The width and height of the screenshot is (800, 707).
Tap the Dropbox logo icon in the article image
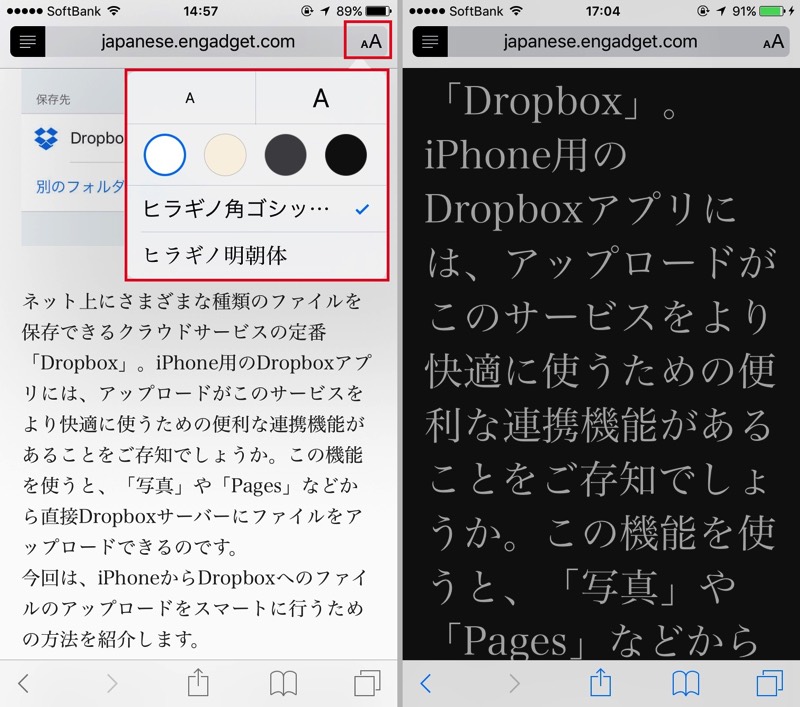click(46, 138)
